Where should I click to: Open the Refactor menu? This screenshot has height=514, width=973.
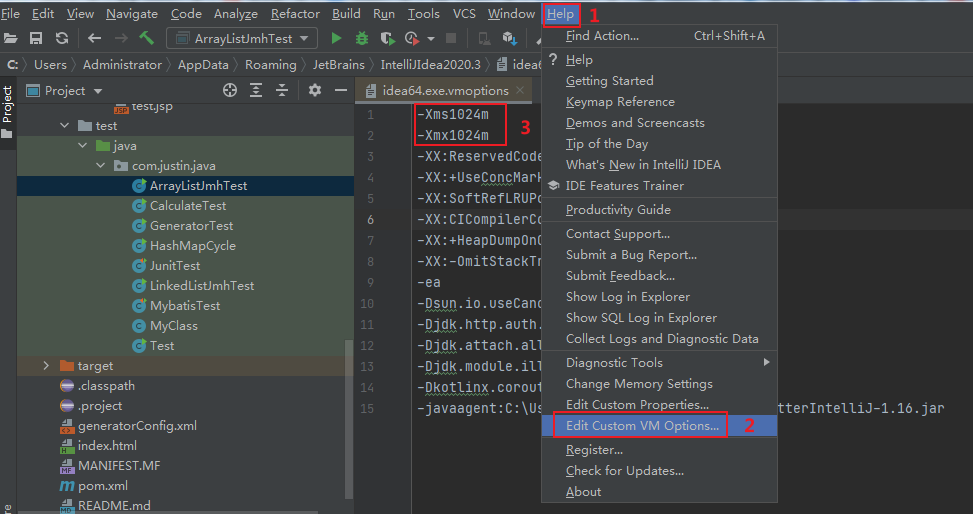(x=295, y=14)
